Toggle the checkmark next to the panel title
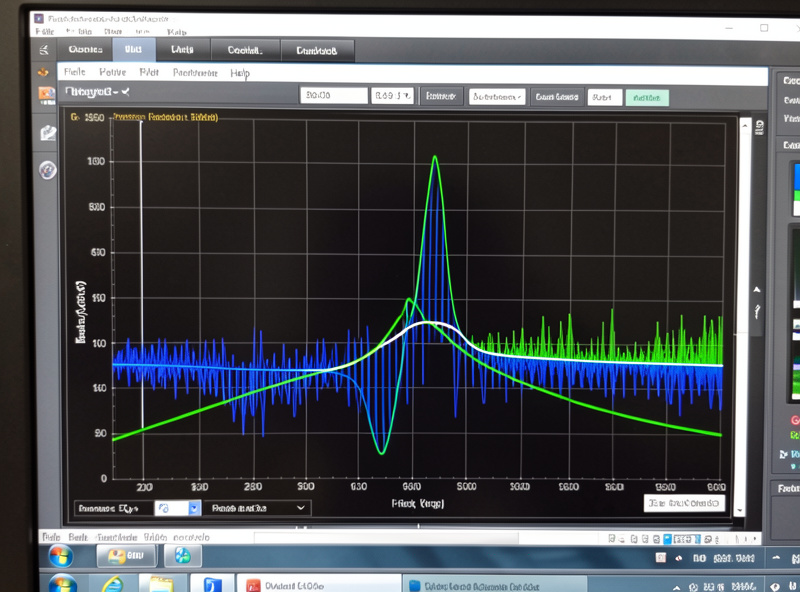Screen dimensions: 800x592 click(x=125, y=91)
